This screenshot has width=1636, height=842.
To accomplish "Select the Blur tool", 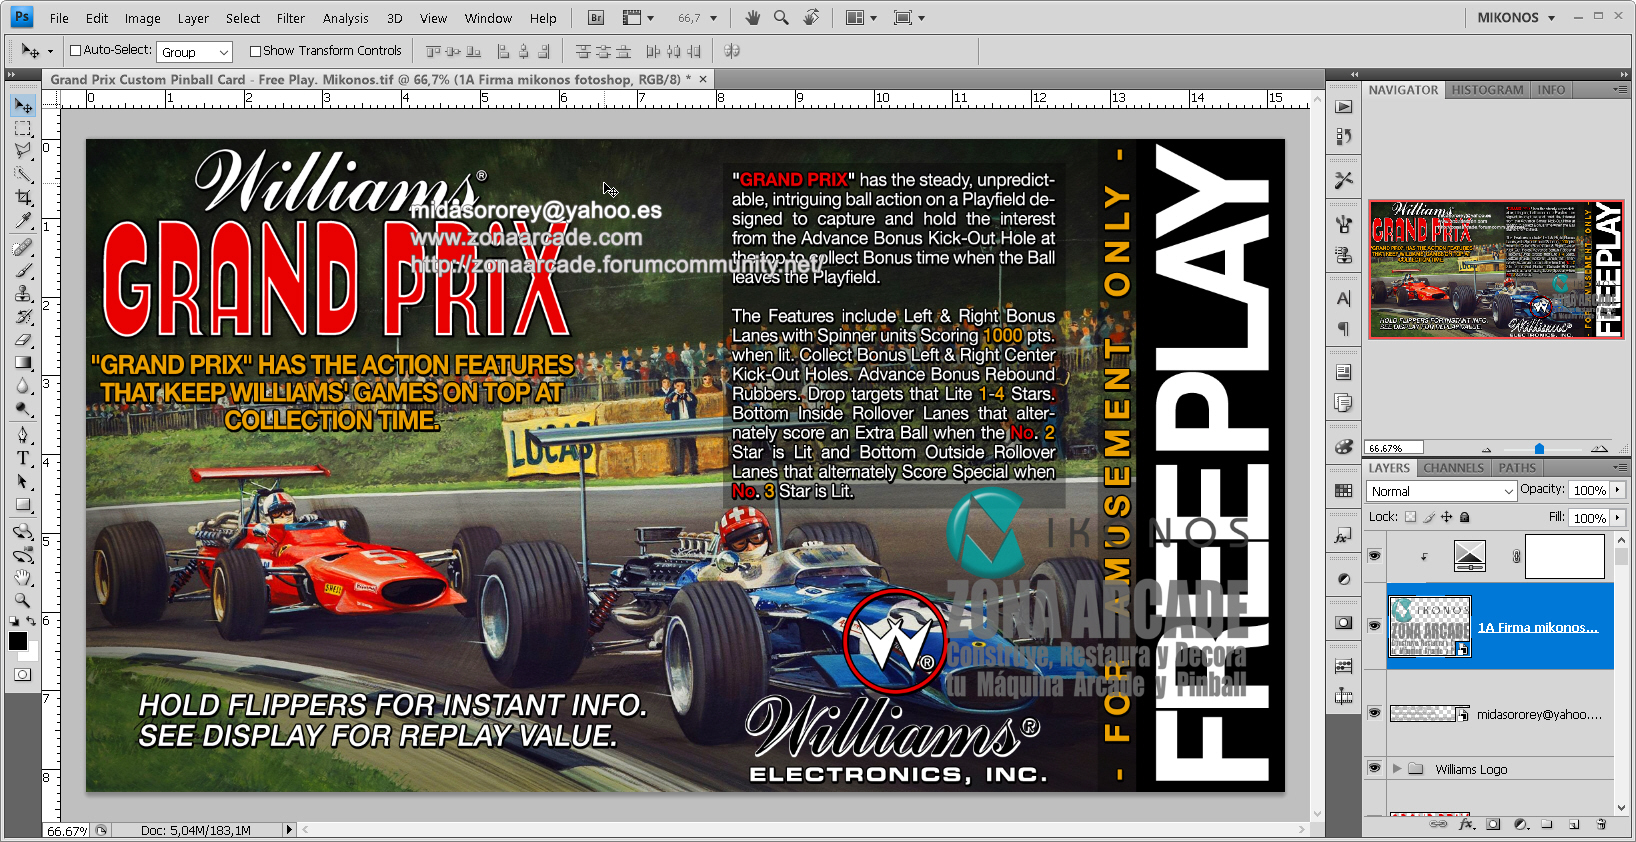I will [x=22, y=385].
